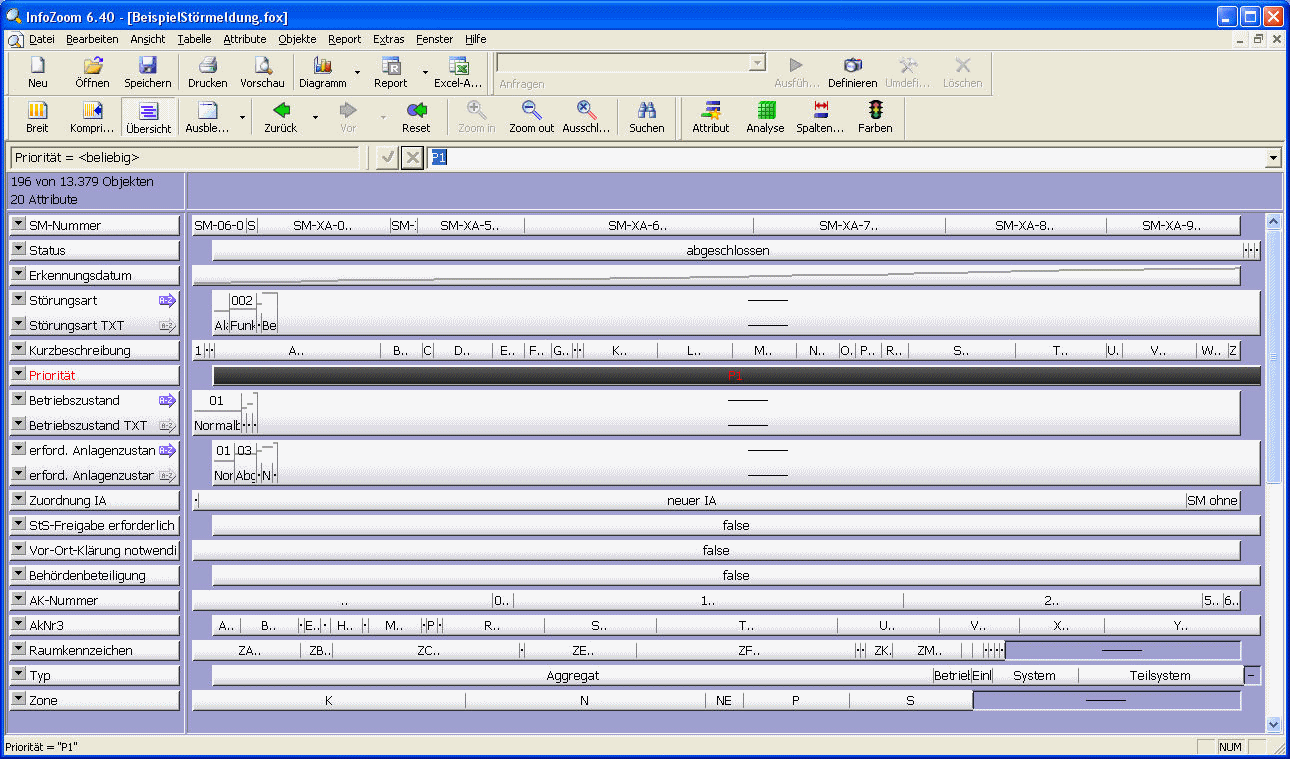
Task: Open dropdown arrow beside Status attribute
Action: point(18,250)
